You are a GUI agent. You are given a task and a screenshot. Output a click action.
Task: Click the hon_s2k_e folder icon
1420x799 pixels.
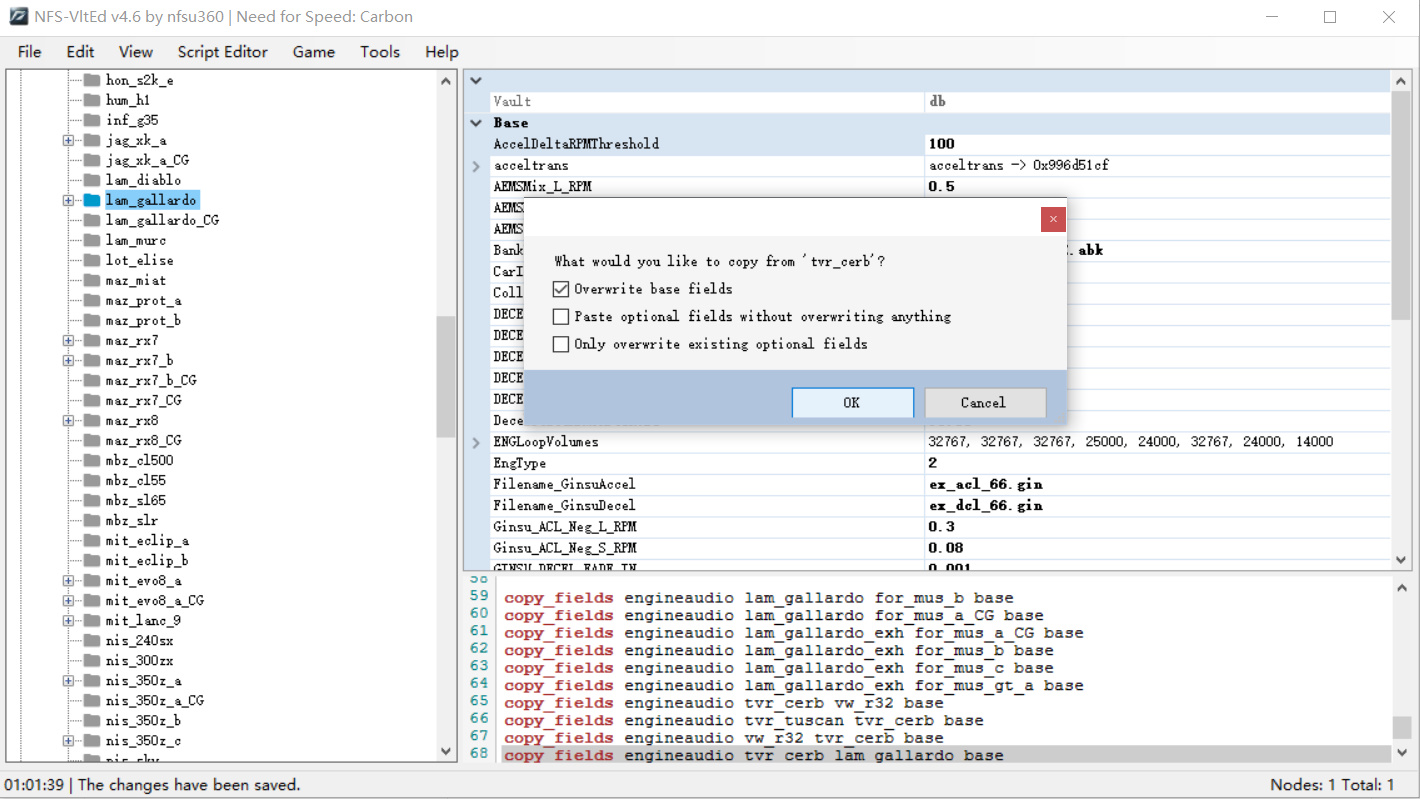92,80
